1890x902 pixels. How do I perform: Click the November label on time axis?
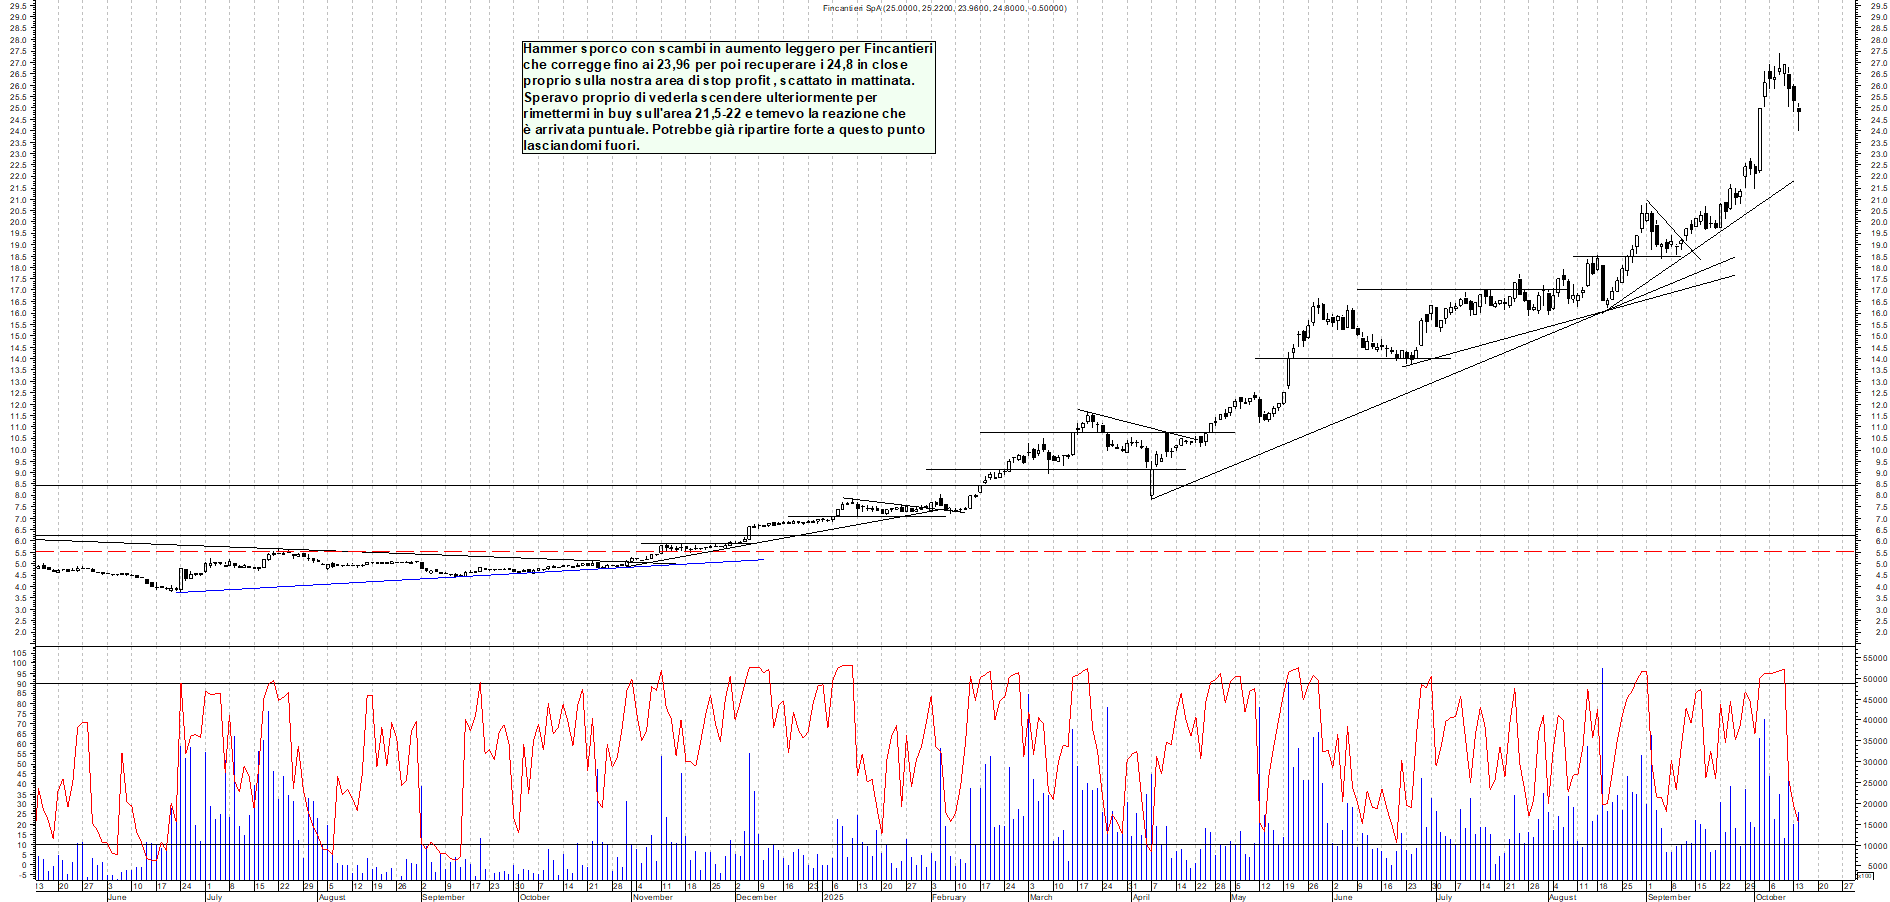652,897
